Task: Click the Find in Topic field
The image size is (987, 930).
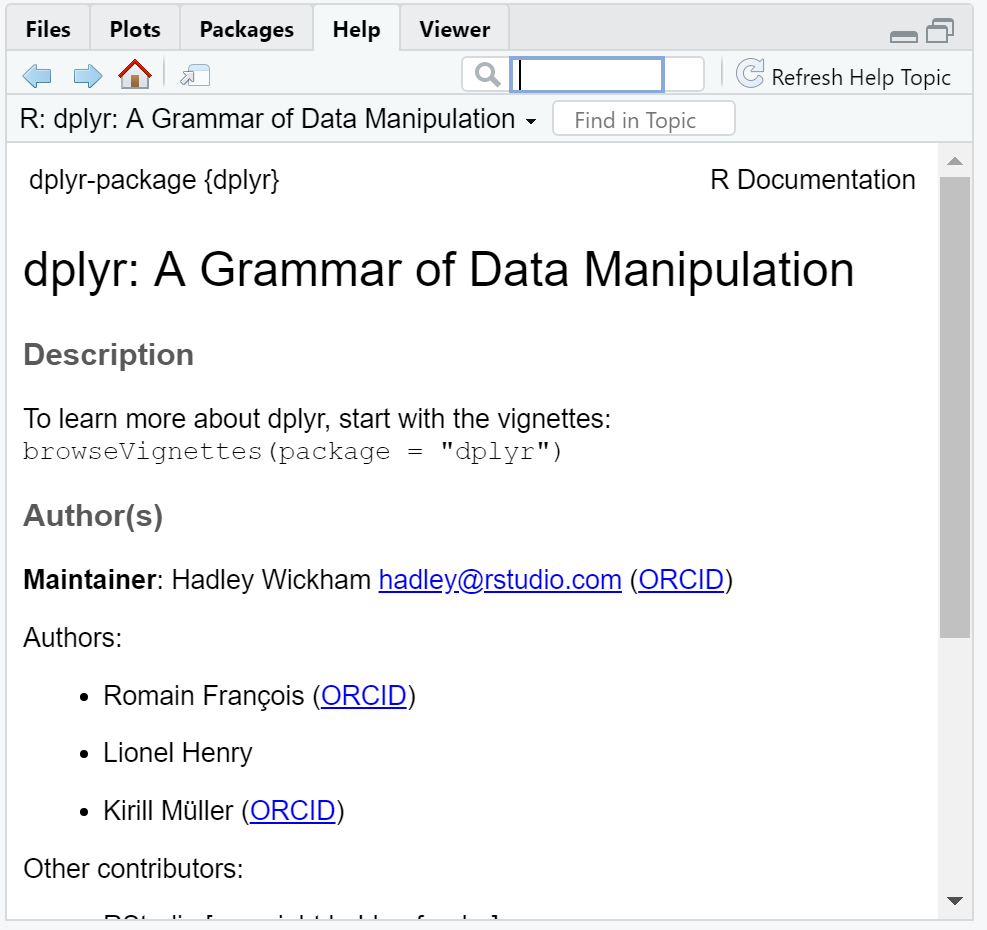Action: (643, 119)
